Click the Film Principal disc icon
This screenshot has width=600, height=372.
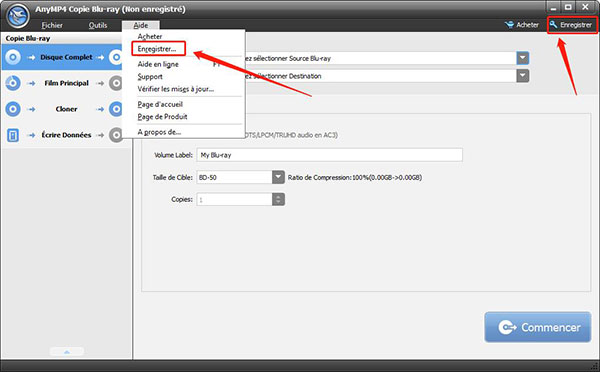pyautogui.click(x=13, y=83)
